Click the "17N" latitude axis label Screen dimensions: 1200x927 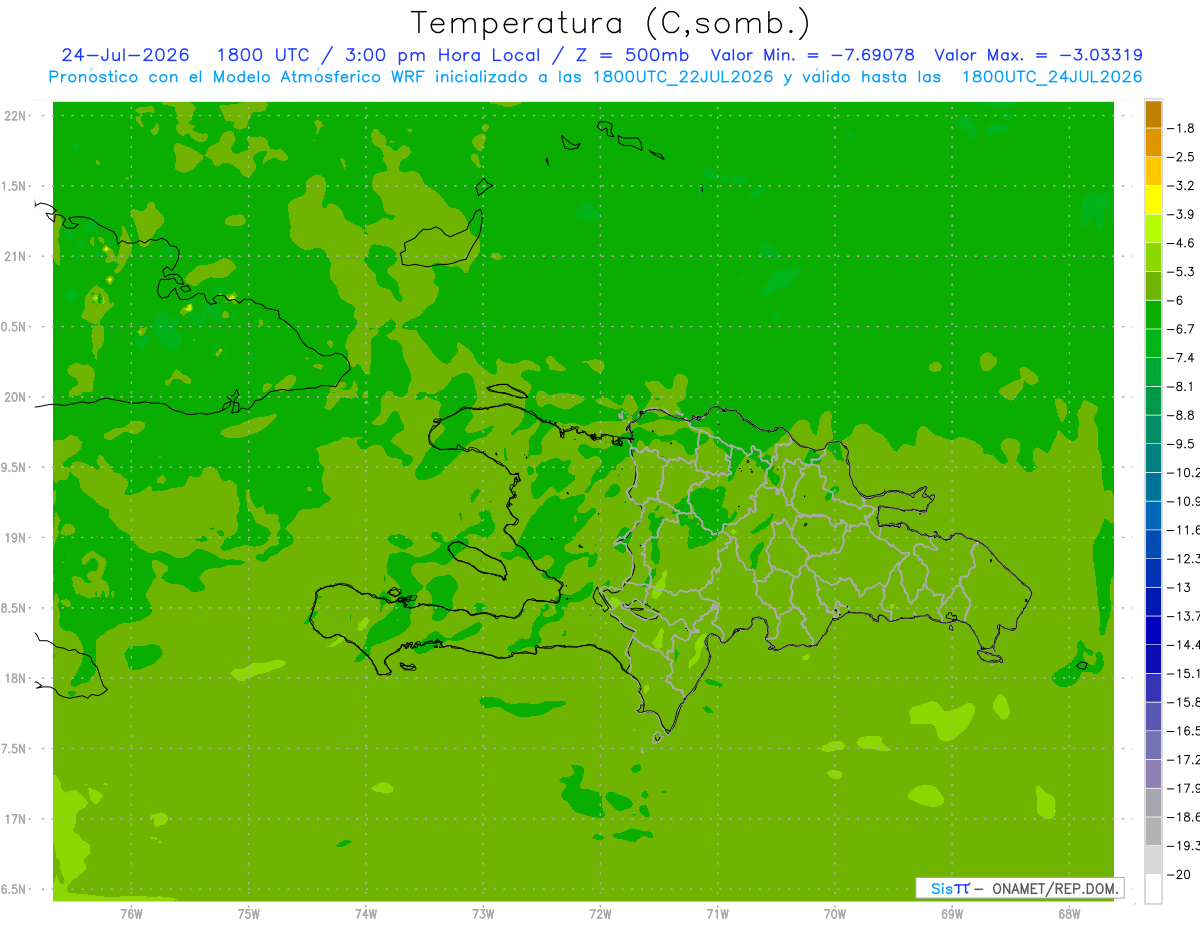click(16, 819)
